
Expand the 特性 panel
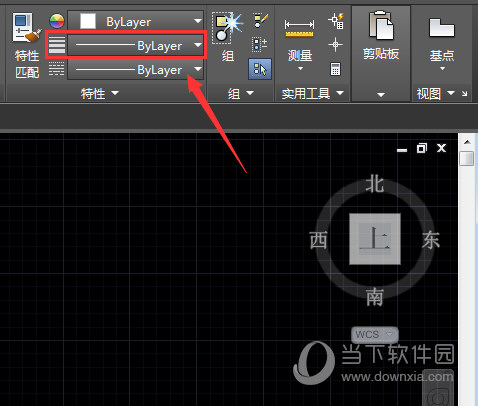click(99, 93)
